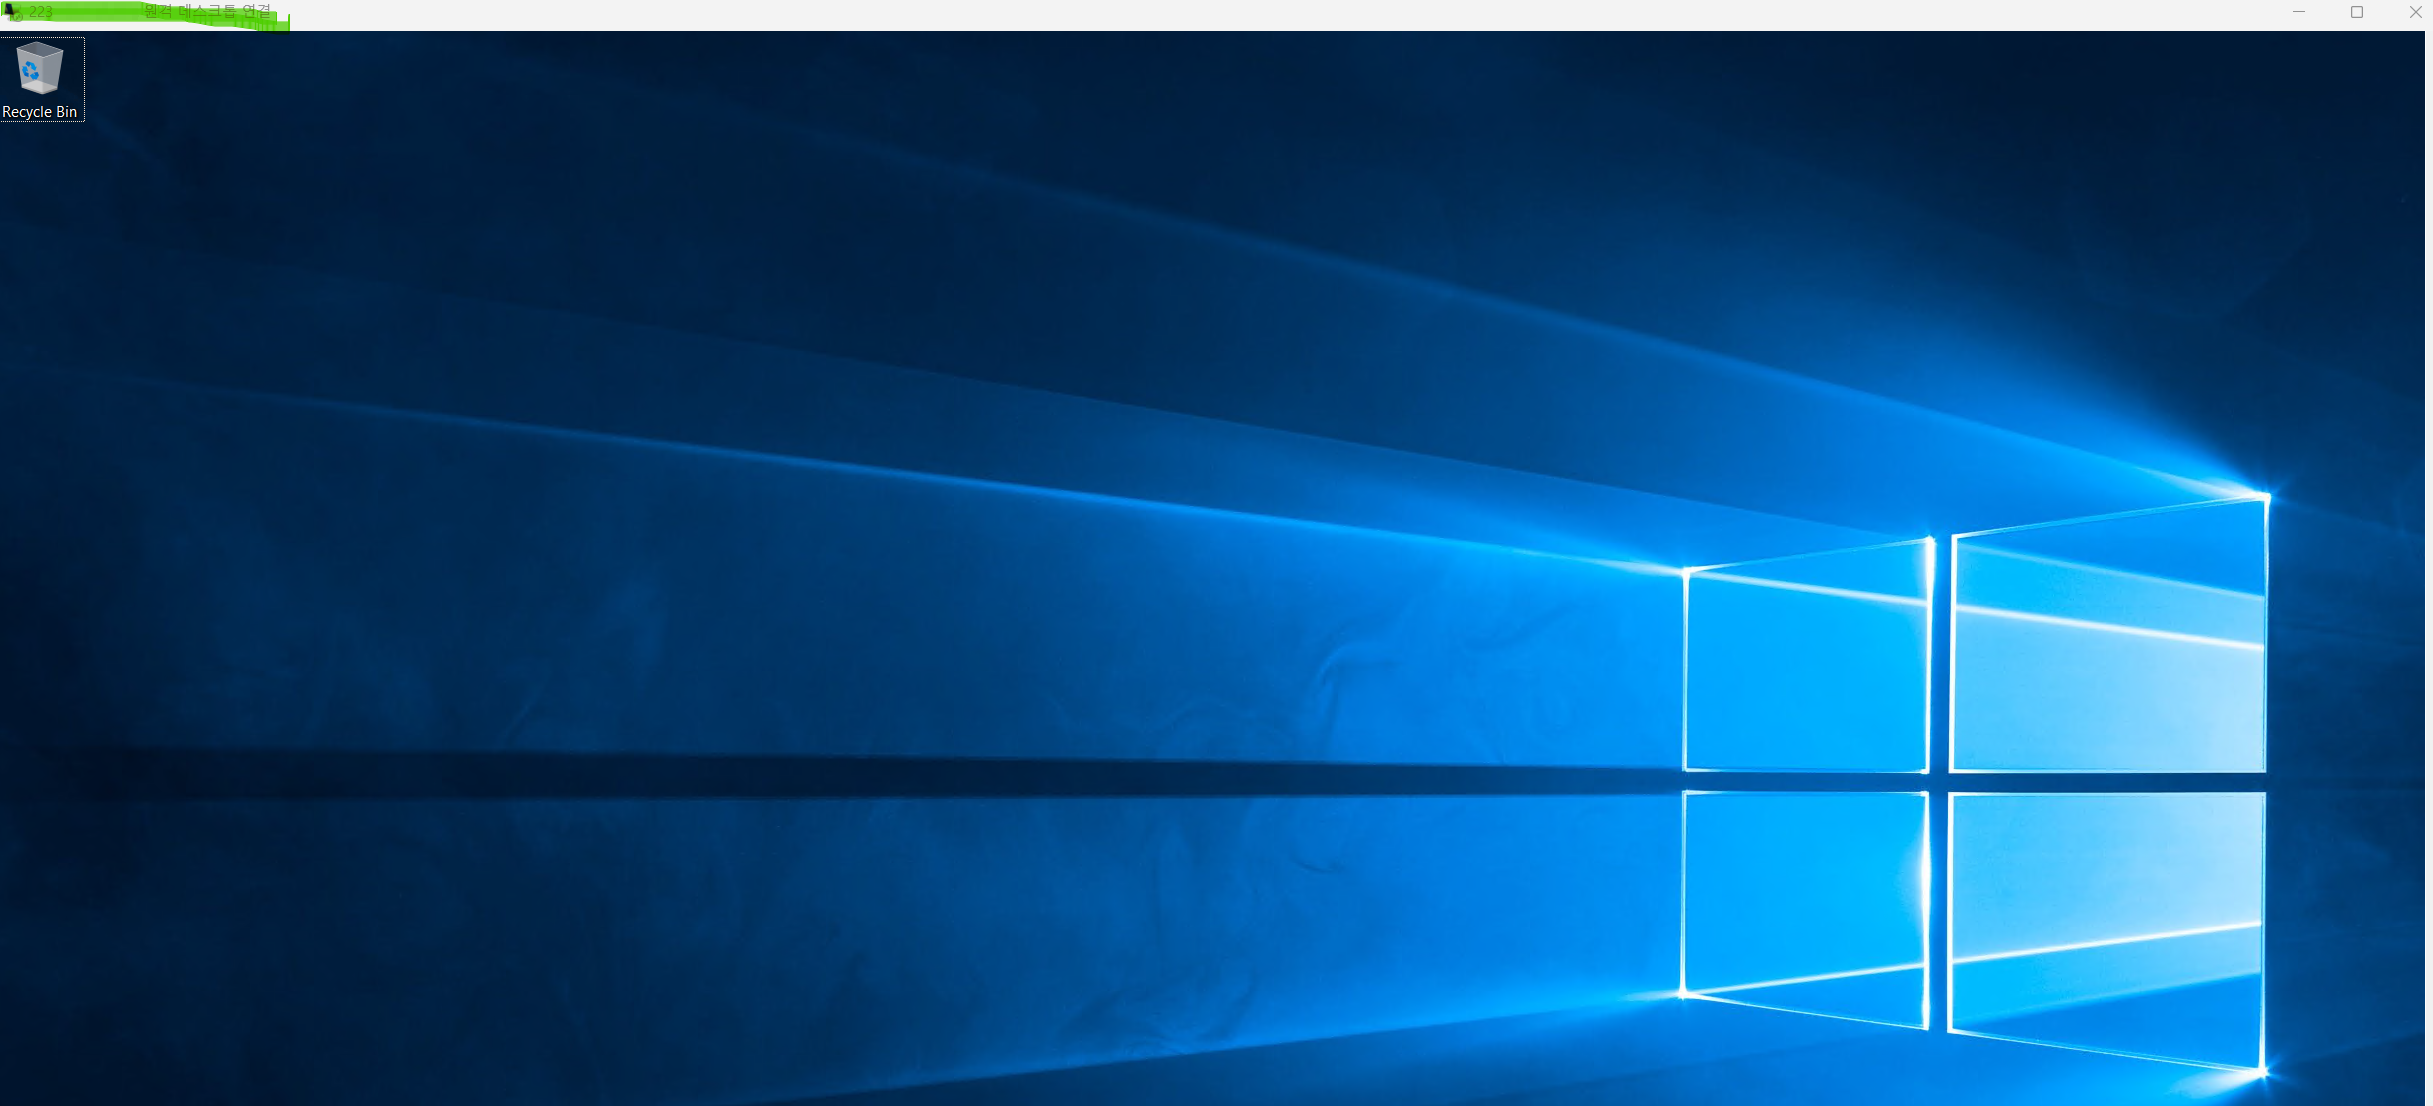Image resolution: width=2433 pixels, height=1106 pixels.
Task: Close the remote desktop connection window
Action: (2415, 12)
